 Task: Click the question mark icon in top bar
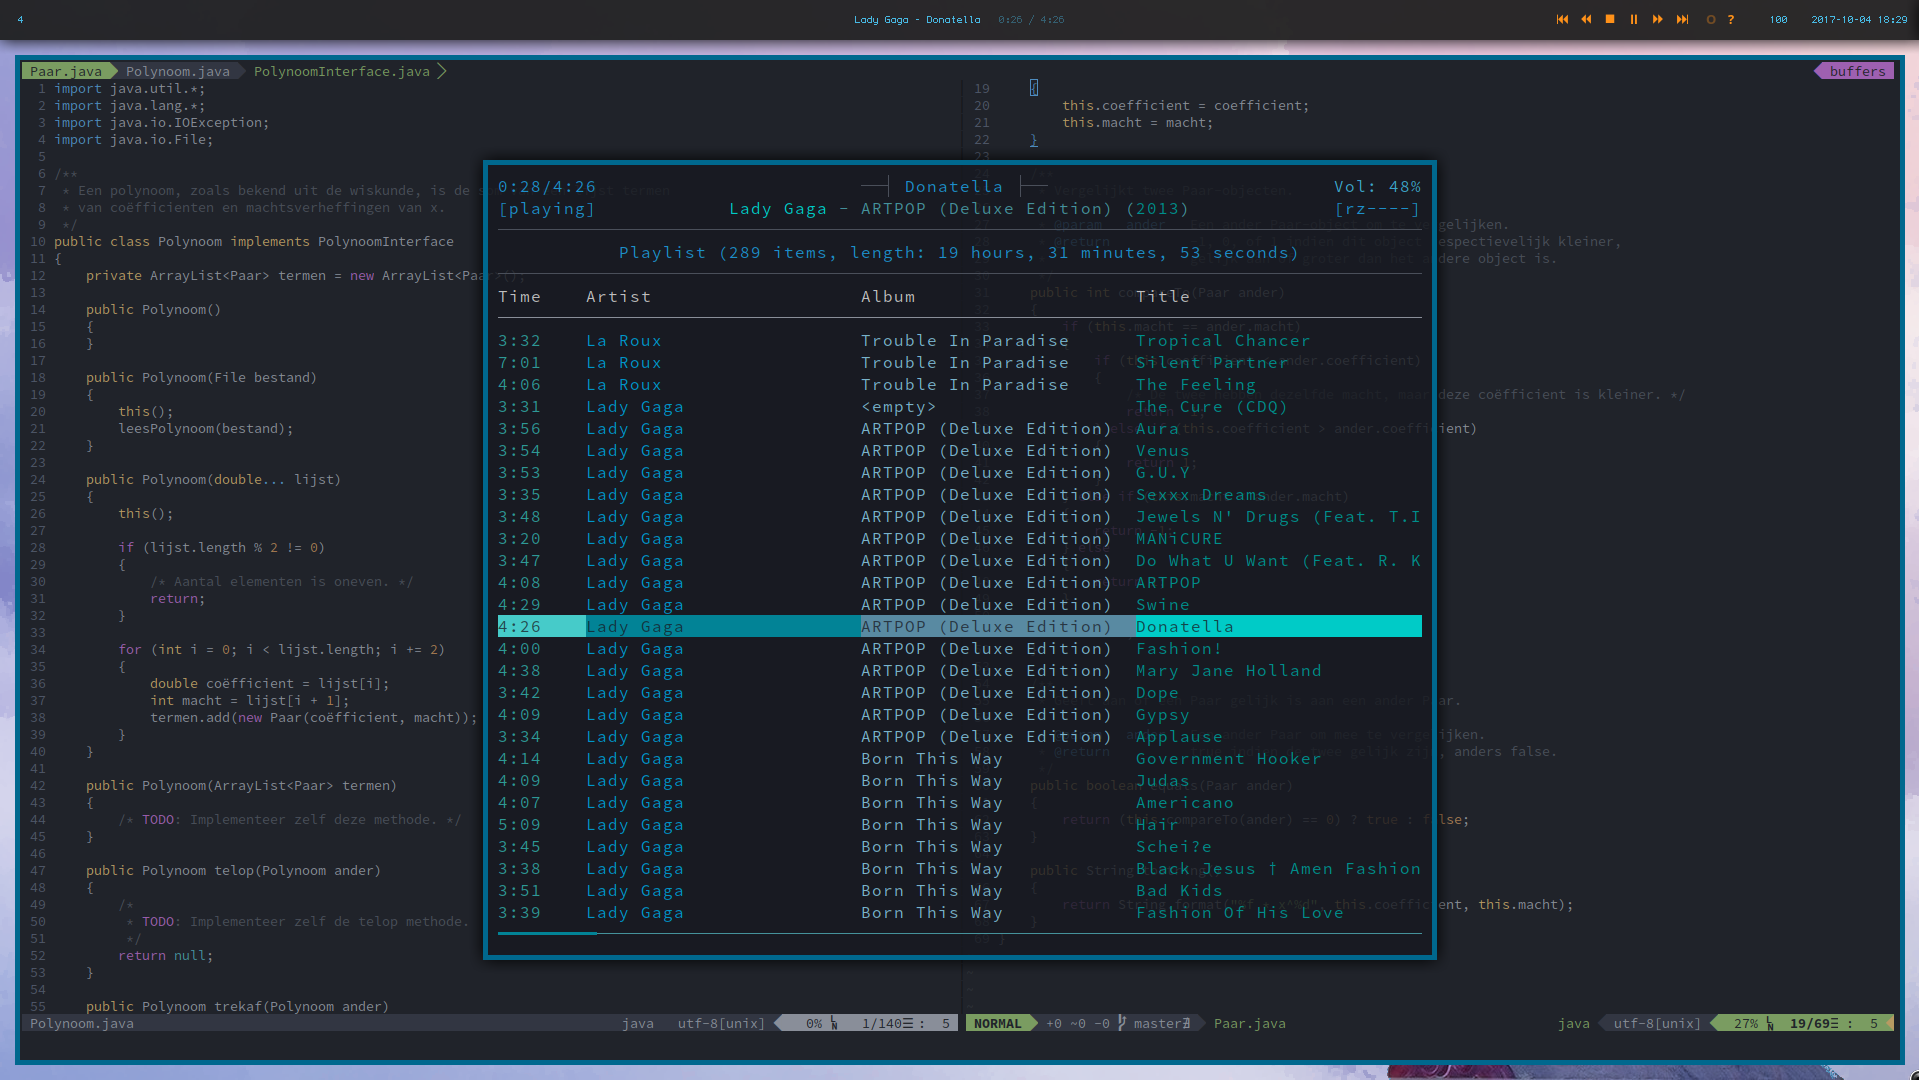pyautogui.click(x=1731, y=20)
